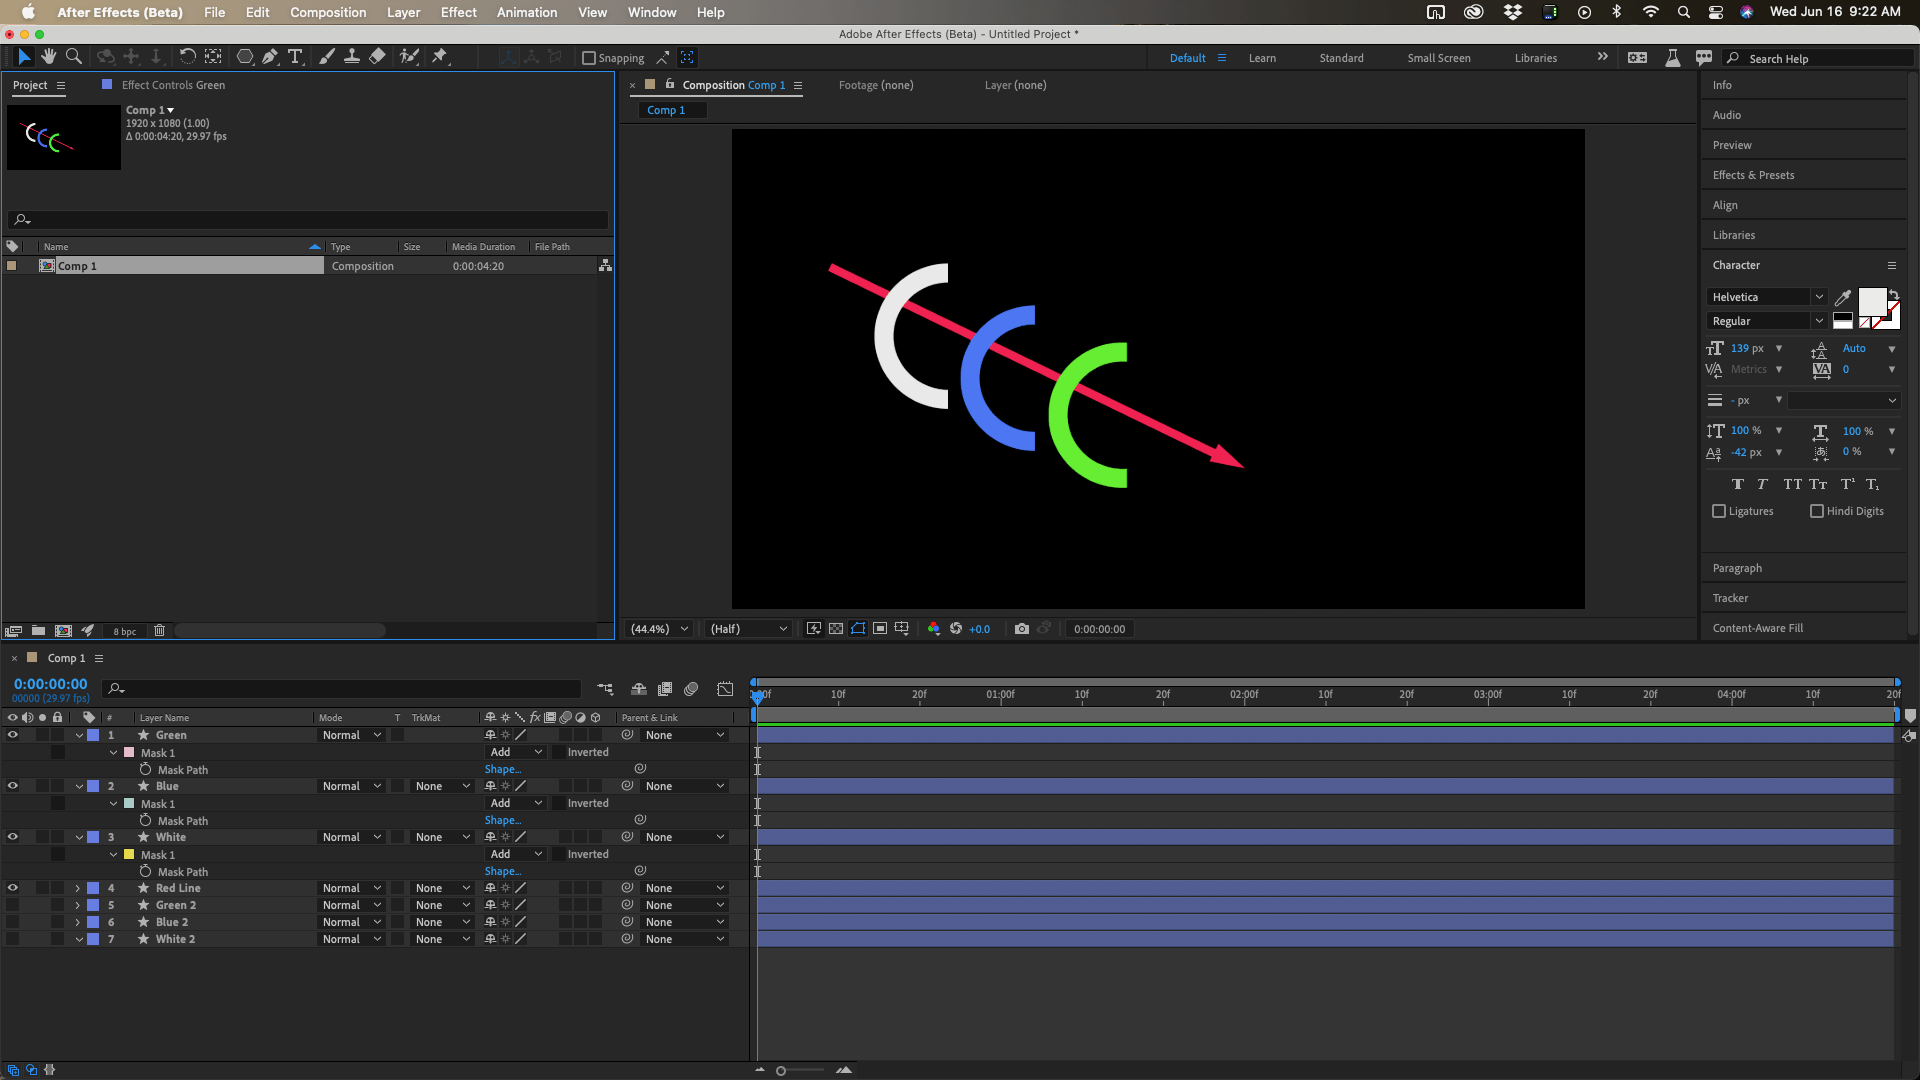The image size is (1920, 1080).
Task: Toggle transparency grid in the Composition viewer
Action: click(836, 629)
